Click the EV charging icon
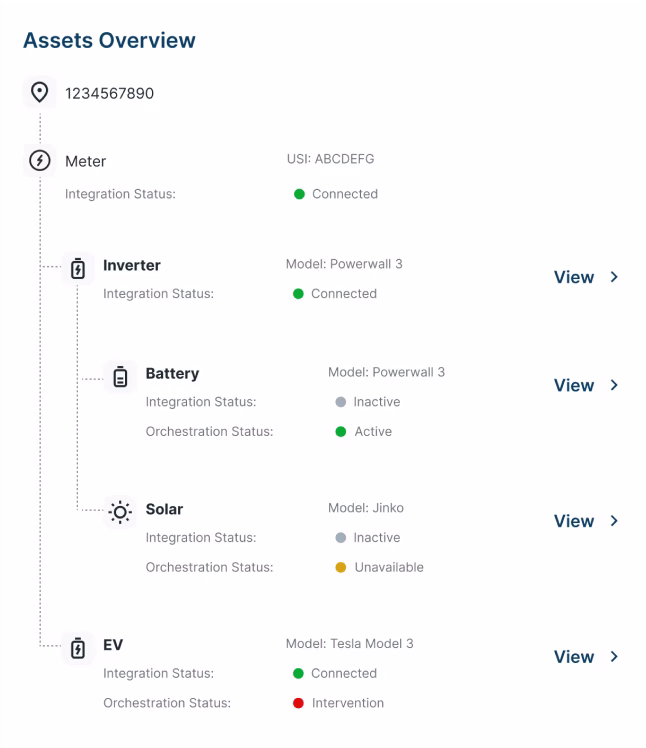The image size is (646, 748). point(78,647)
